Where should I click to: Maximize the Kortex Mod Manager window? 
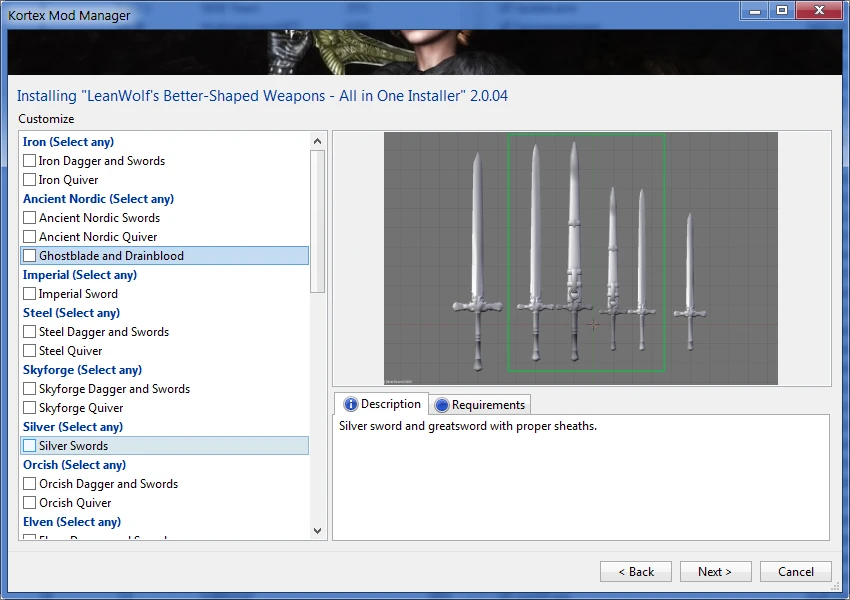coord(781,10)
